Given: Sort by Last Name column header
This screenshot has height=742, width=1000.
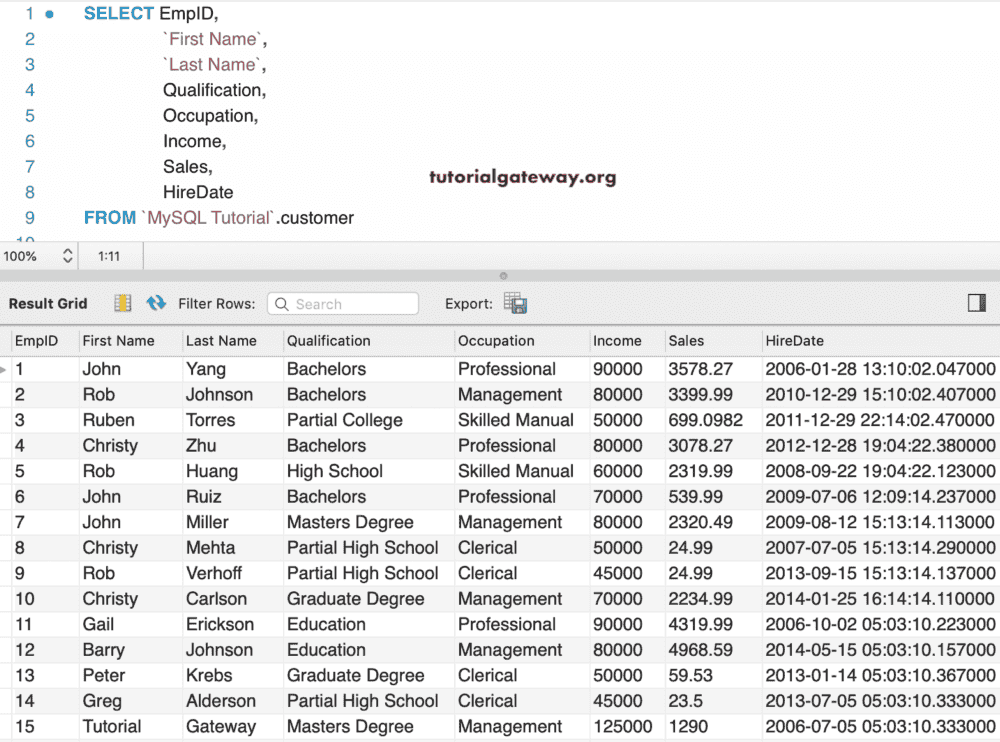Looking at the screenshot, I should coord(221,341).
